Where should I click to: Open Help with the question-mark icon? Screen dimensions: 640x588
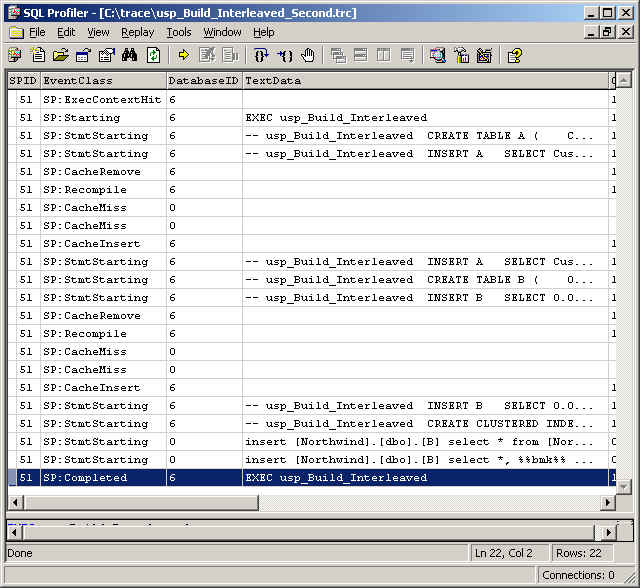pyautogui.click(x=514, y=55)
